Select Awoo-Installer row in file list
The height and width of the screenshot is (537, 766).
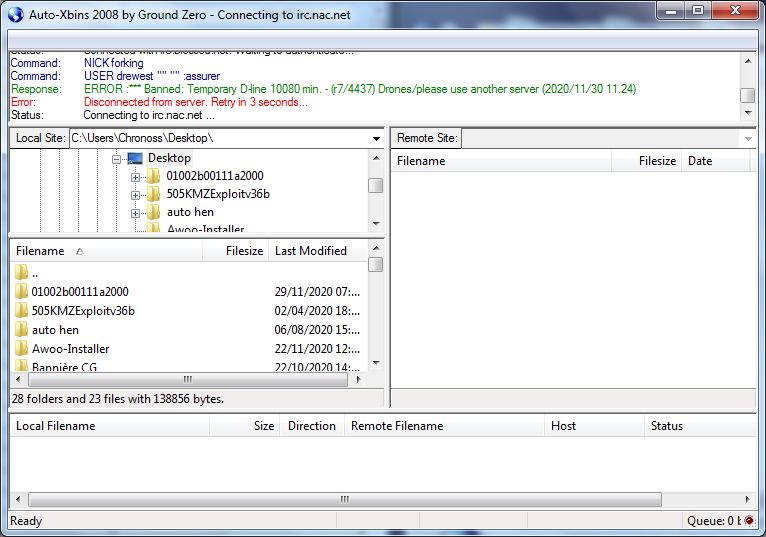189,349
